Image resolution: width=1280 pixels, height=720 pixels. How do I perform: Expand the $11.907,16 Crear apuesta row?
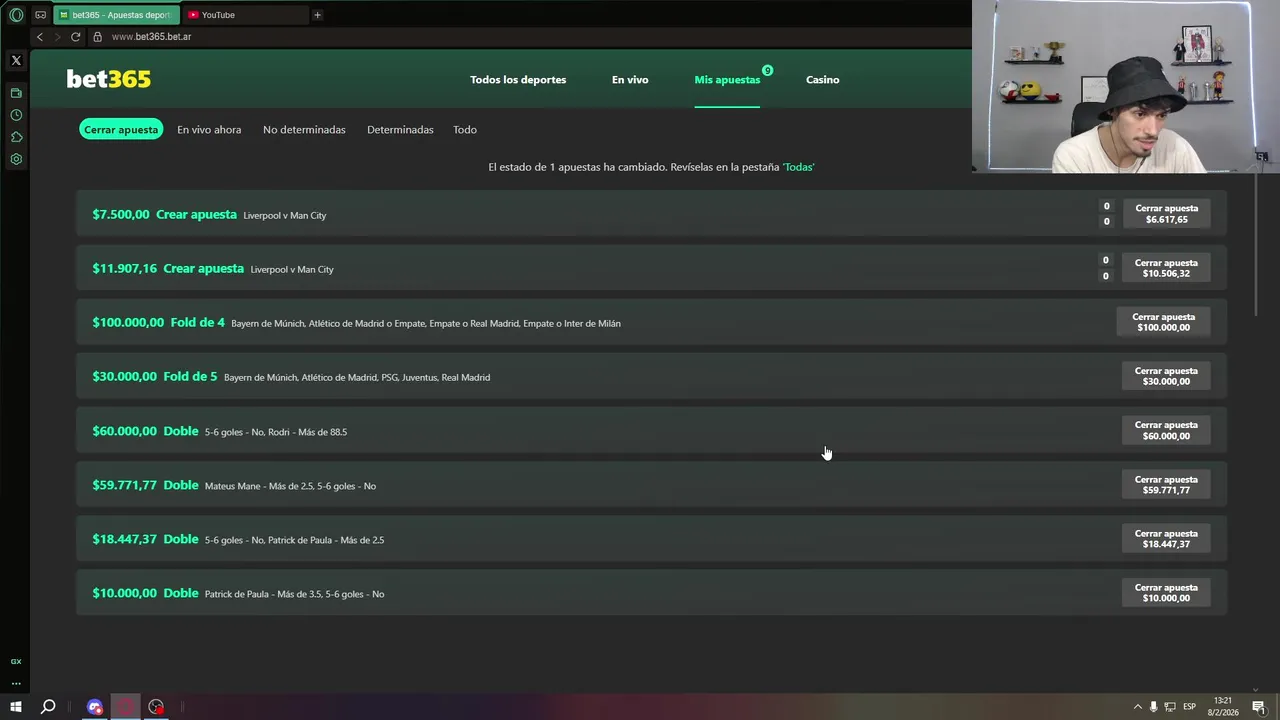(x=651, y=268)
